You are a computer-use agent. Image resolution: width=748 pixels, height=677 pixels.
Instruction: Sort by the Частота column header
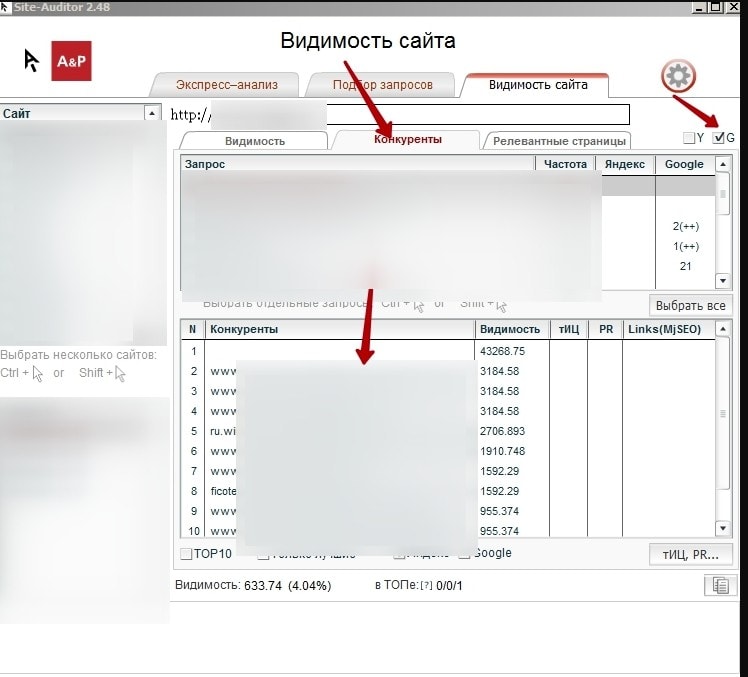coord(565,164)
